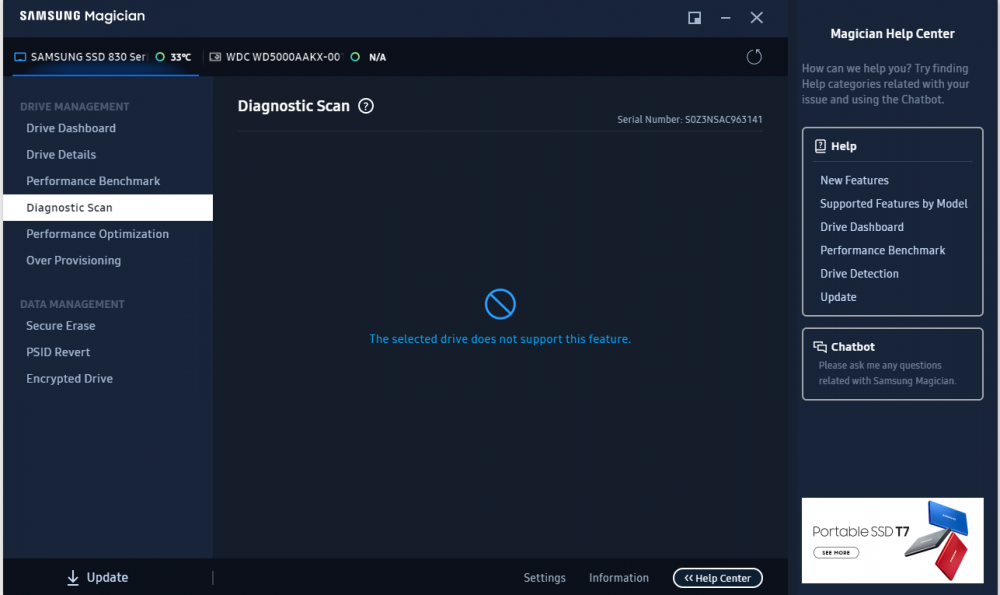
Task: Click the Portable SSD T7 ad banner
Action: (892, 540)
